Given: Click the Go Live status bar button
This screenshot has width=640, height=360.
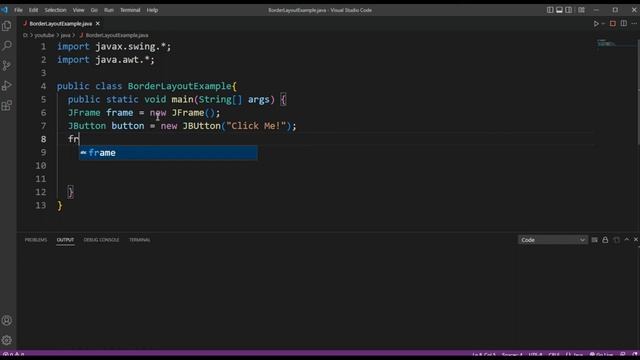Looking at the screenshot, I should tap(601, 354).
